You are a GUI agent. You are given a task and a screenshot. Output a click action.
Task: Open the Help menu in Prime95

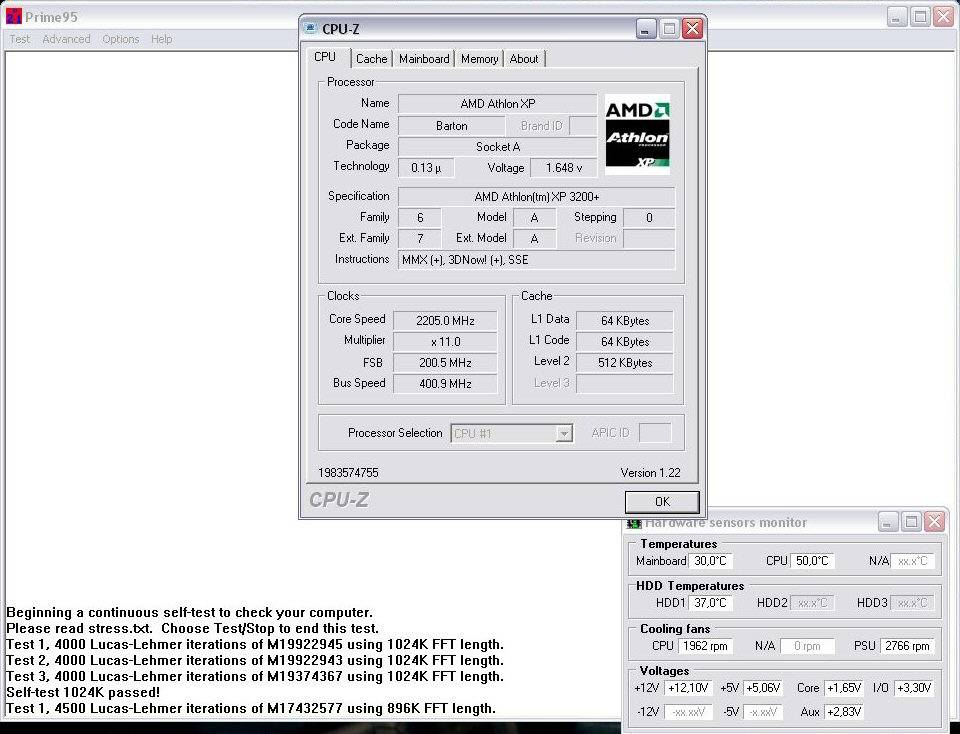tap(161, 39)
